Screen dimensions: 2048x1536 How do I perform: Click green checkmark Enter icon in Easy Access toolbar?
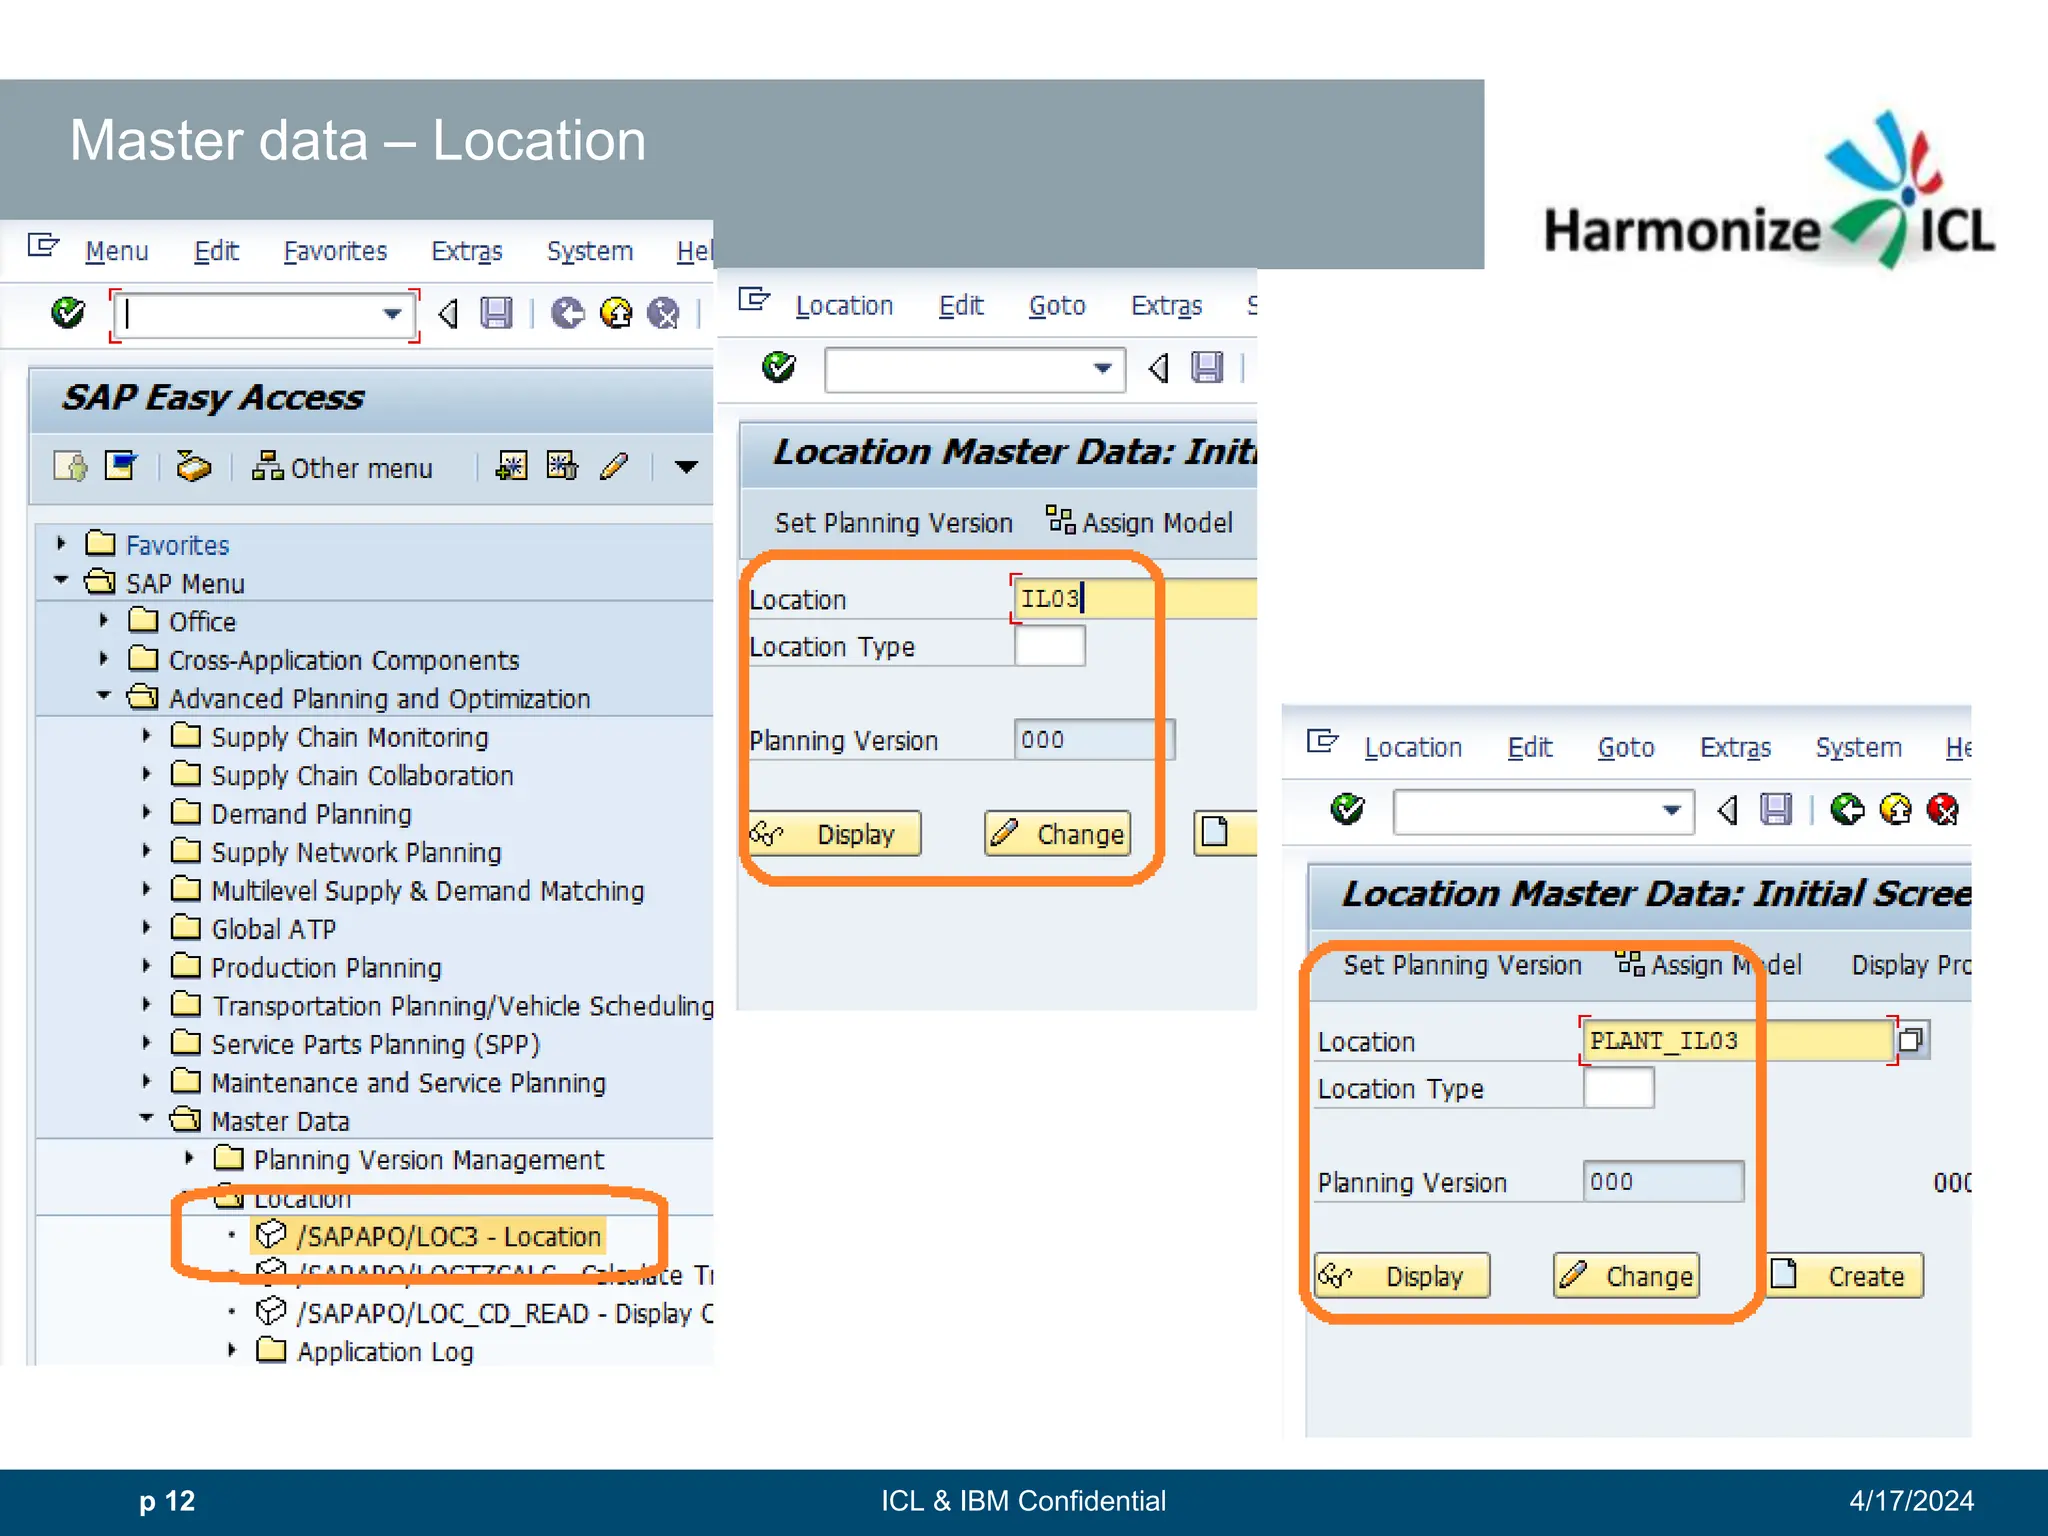coord(67,313)
